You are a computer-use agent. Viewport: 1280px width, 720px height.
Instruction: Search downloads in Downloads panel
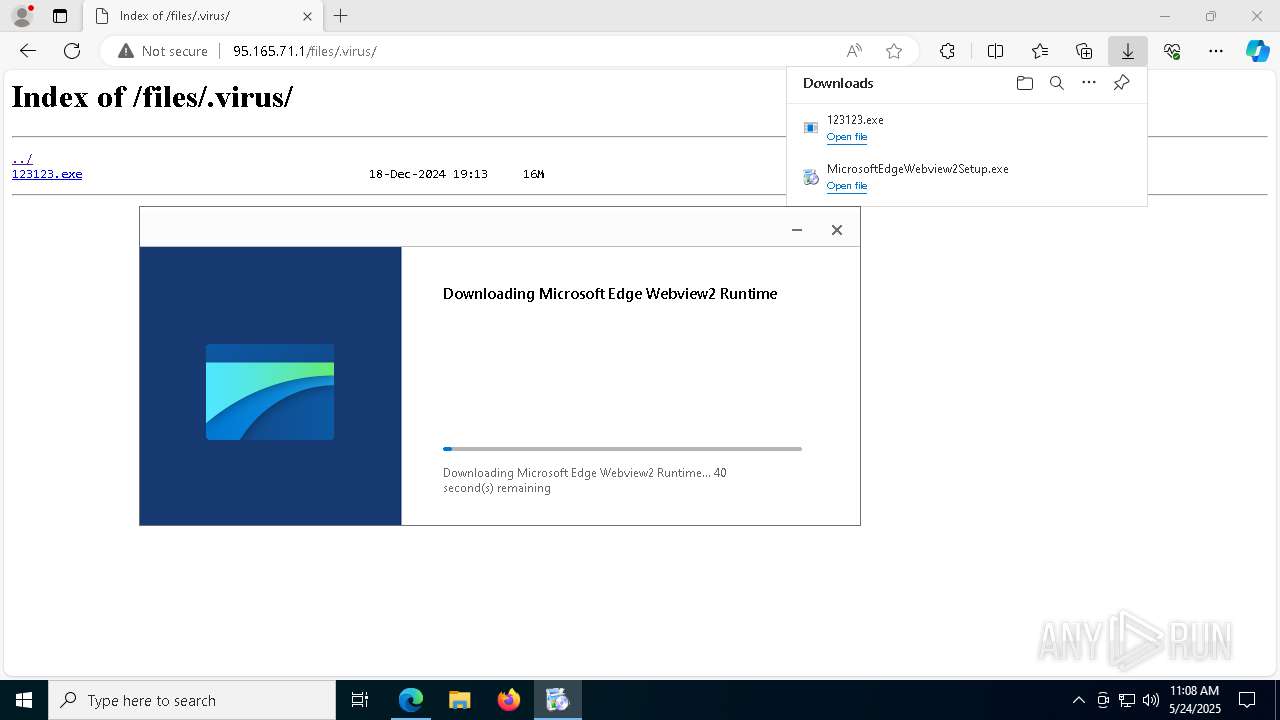(x=1057, y=83)
